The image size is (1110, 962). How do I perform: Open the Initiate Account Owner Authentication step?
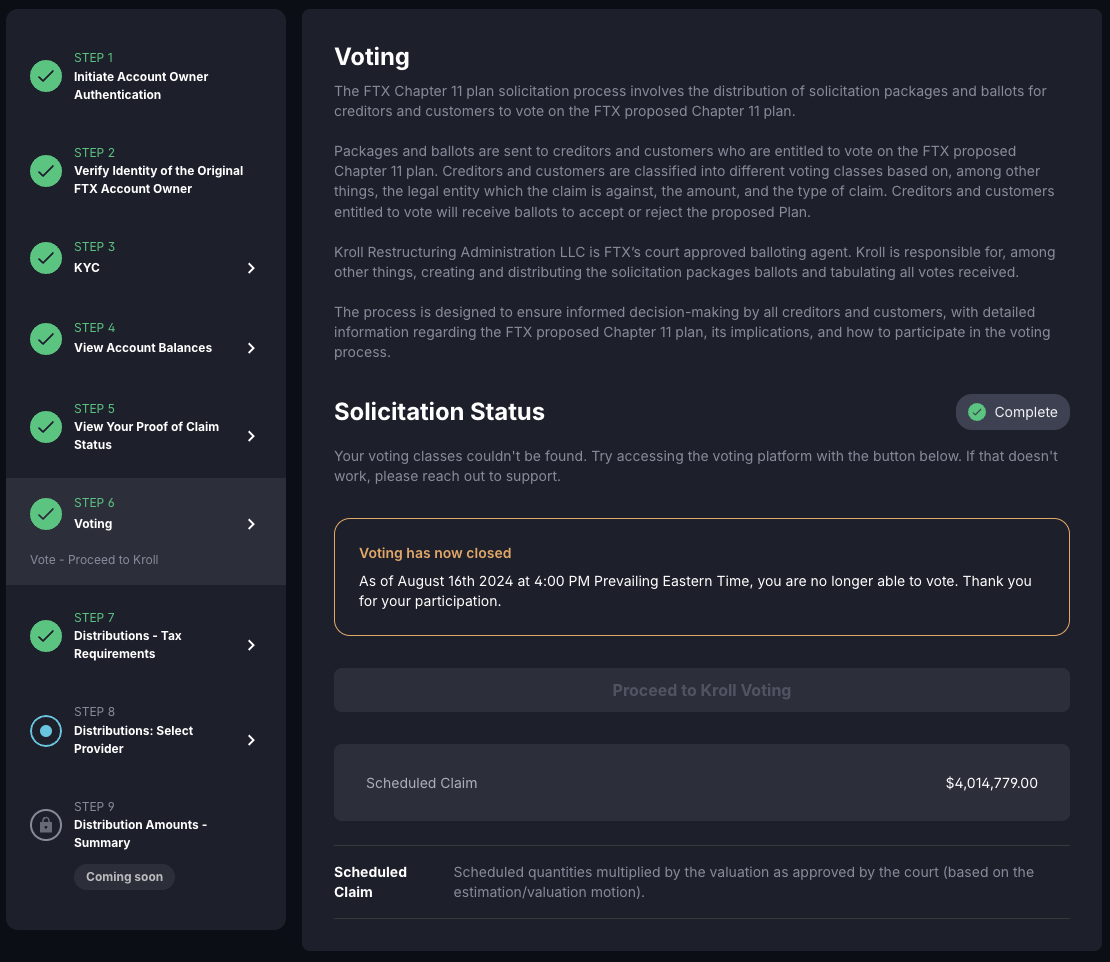141,86
